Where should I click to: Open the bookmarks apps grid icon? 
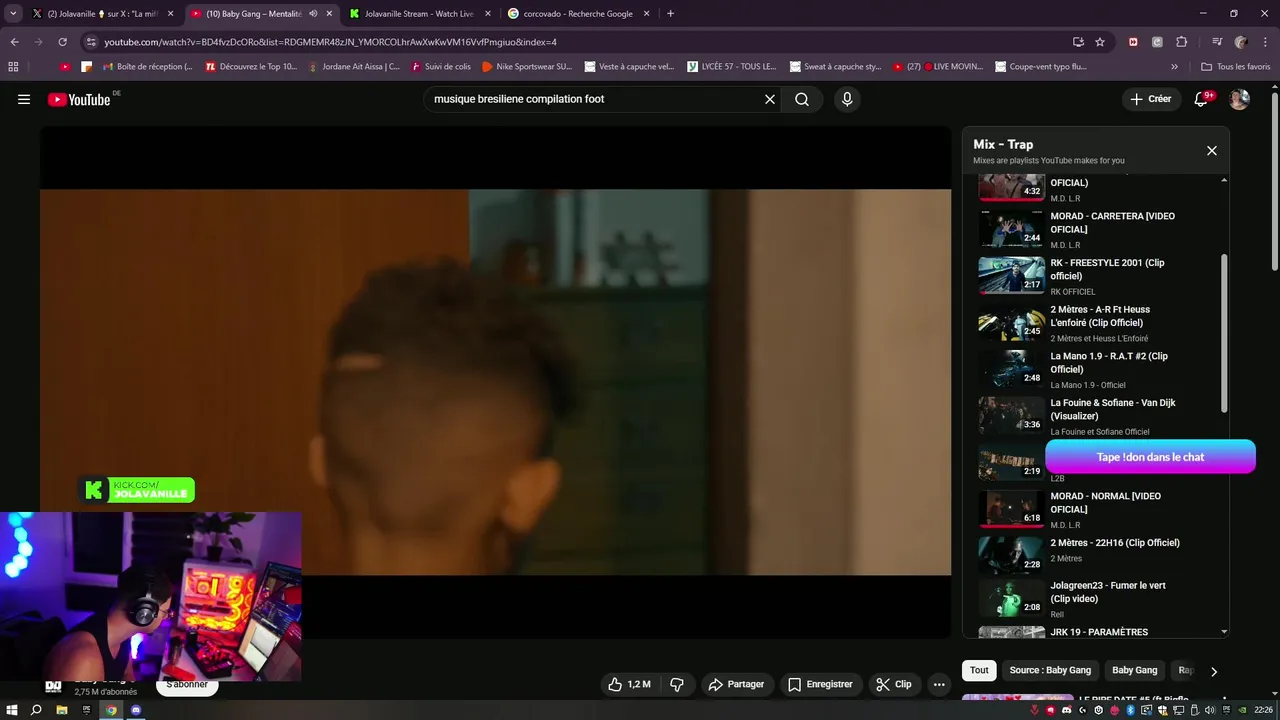pyautogui.click(x=13, y=67)
